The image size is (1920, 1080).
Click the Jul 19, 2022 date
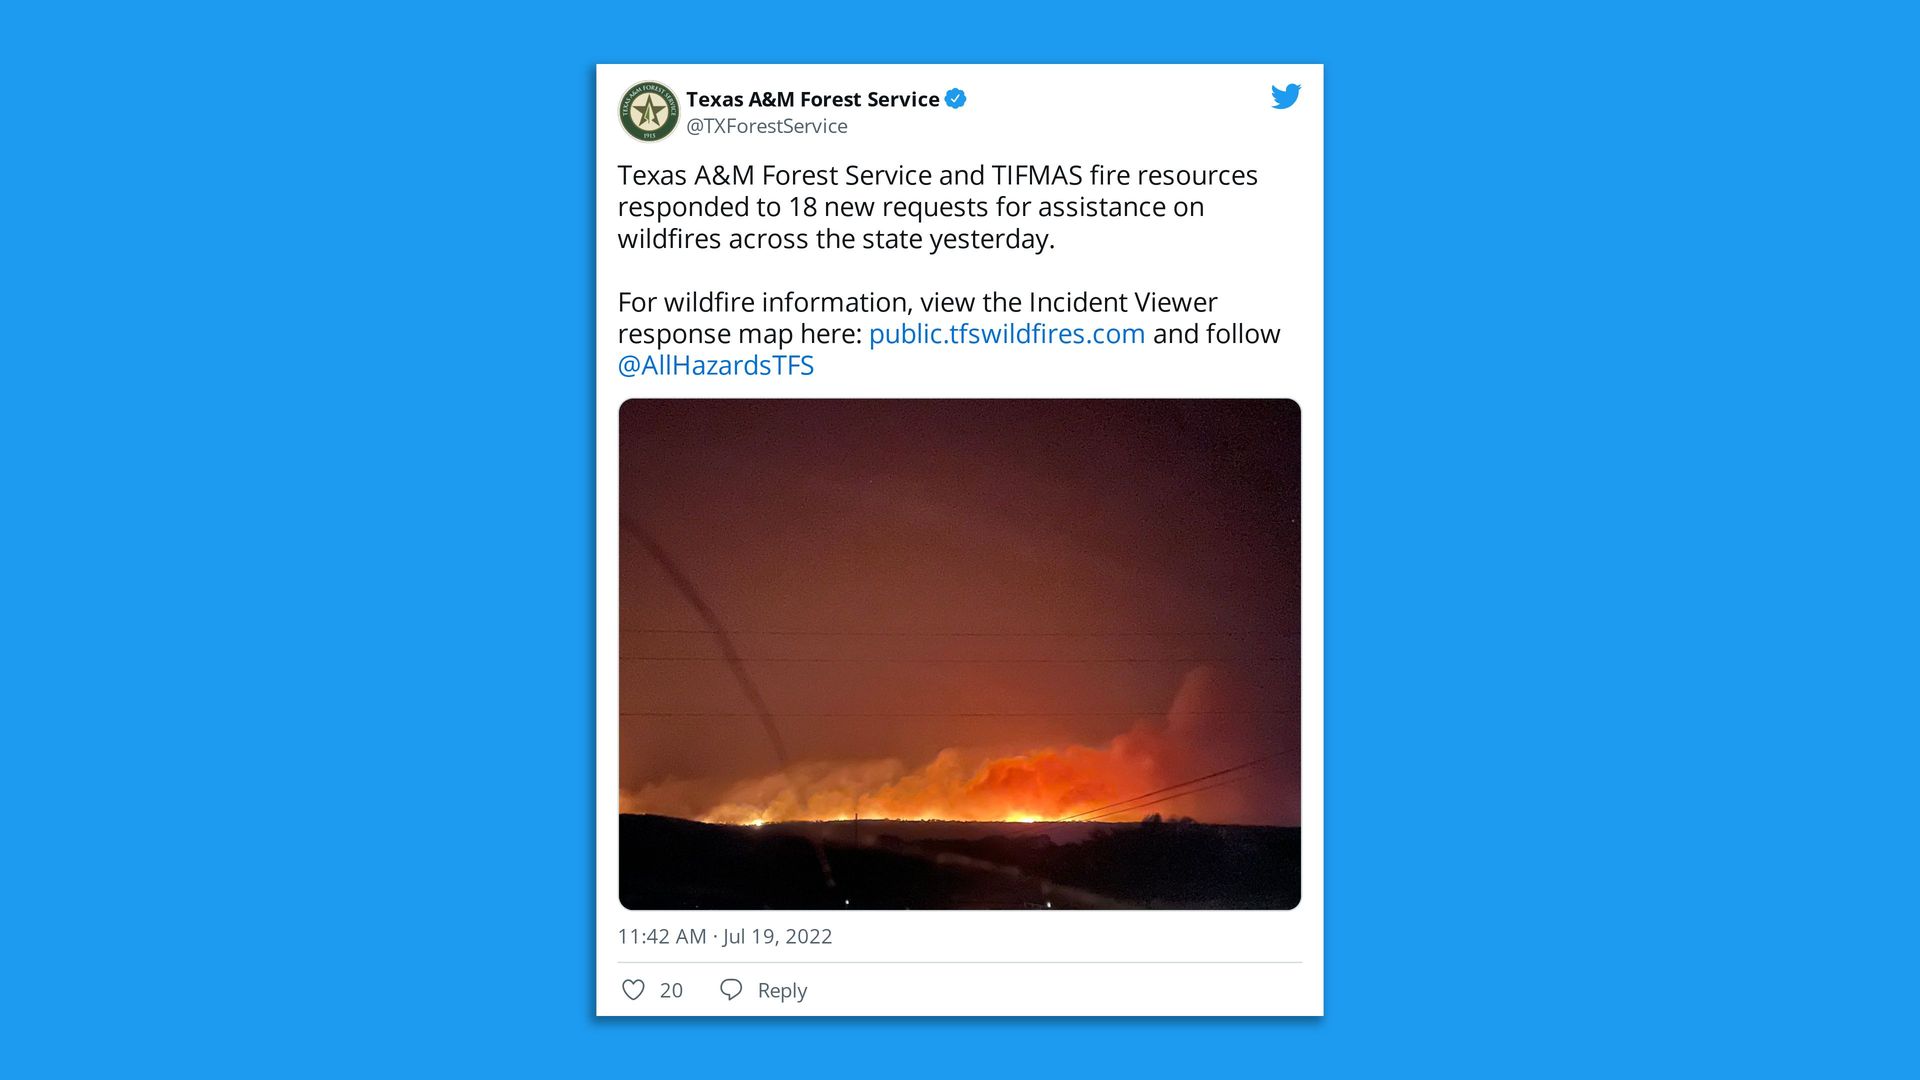click(778, 936)
